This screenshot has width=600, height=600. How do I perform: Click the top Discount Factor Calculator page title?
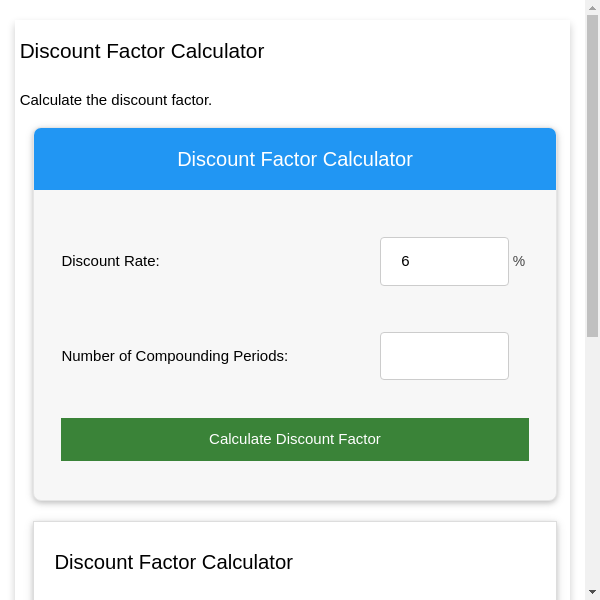coord(142,51)
